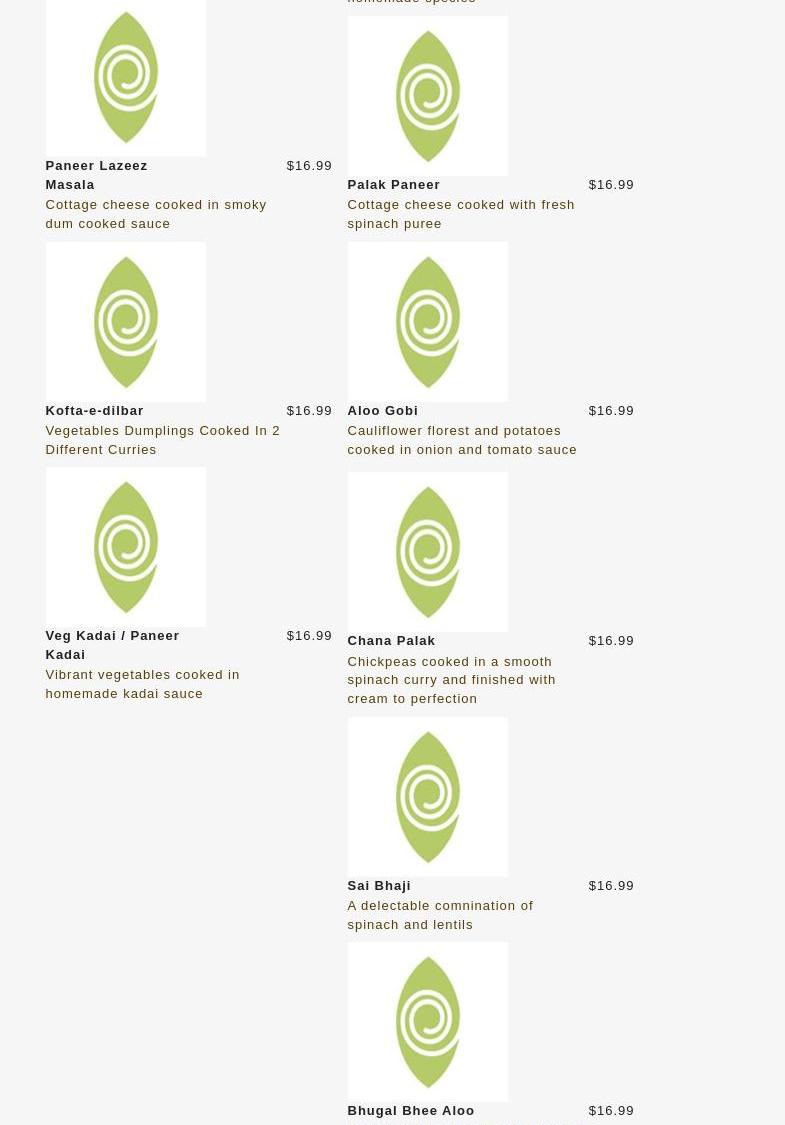
Task: Open the Kofta-e-dilbar item image
Action: click(x=125, y=321)
